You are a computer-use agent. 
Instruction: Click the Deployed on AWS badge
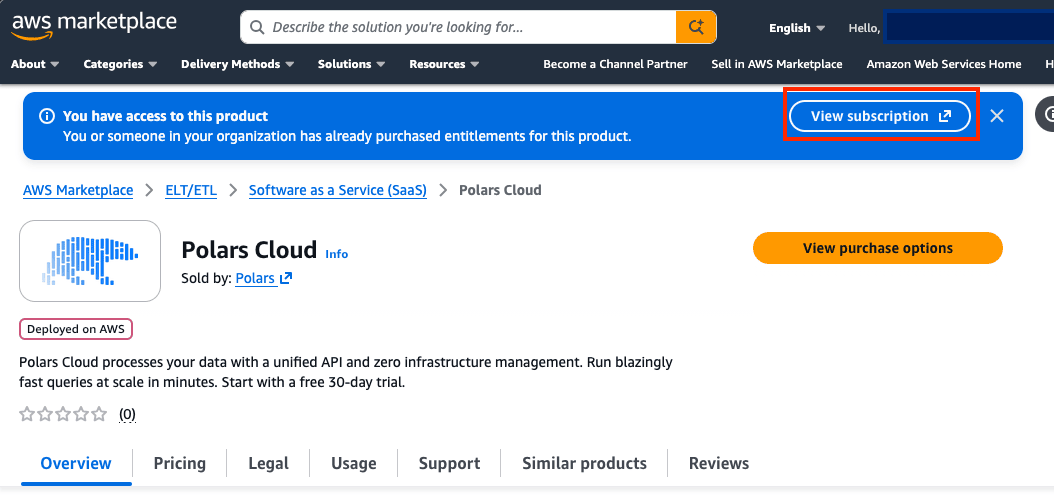point(76,330)
